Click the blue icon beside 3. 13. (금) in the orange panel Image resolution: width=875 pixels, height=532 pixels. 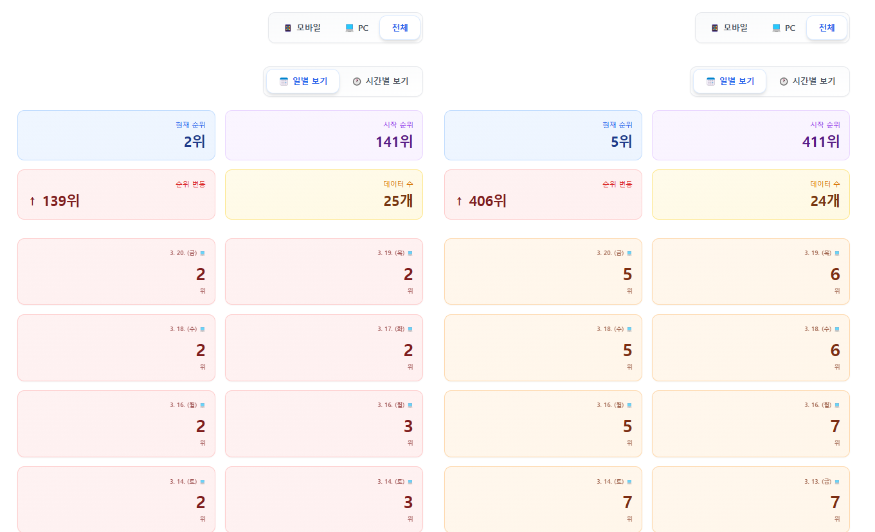837,482
